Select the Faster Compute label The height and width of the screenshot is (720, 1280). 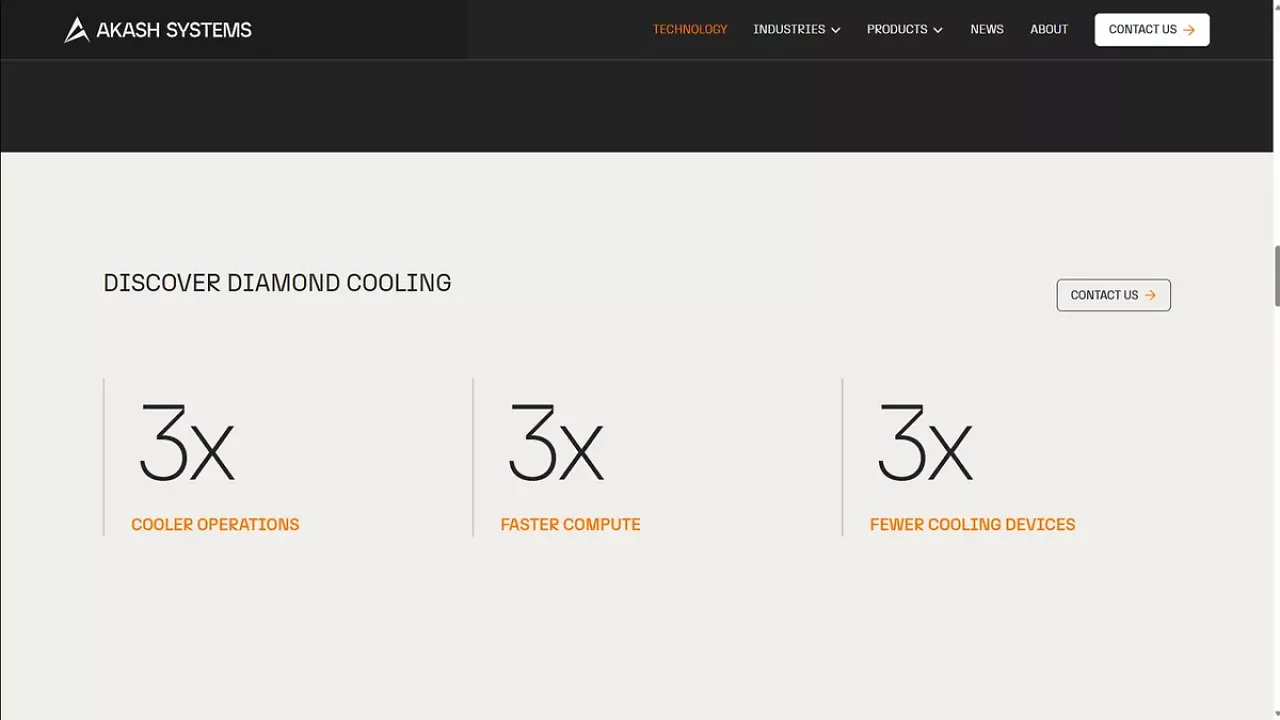[570, 524]
